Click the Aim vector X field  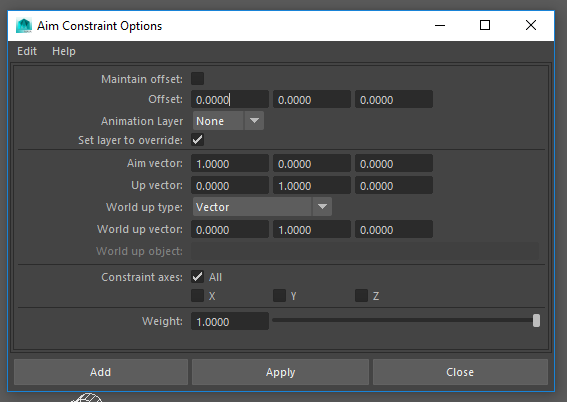pos(230,163)
